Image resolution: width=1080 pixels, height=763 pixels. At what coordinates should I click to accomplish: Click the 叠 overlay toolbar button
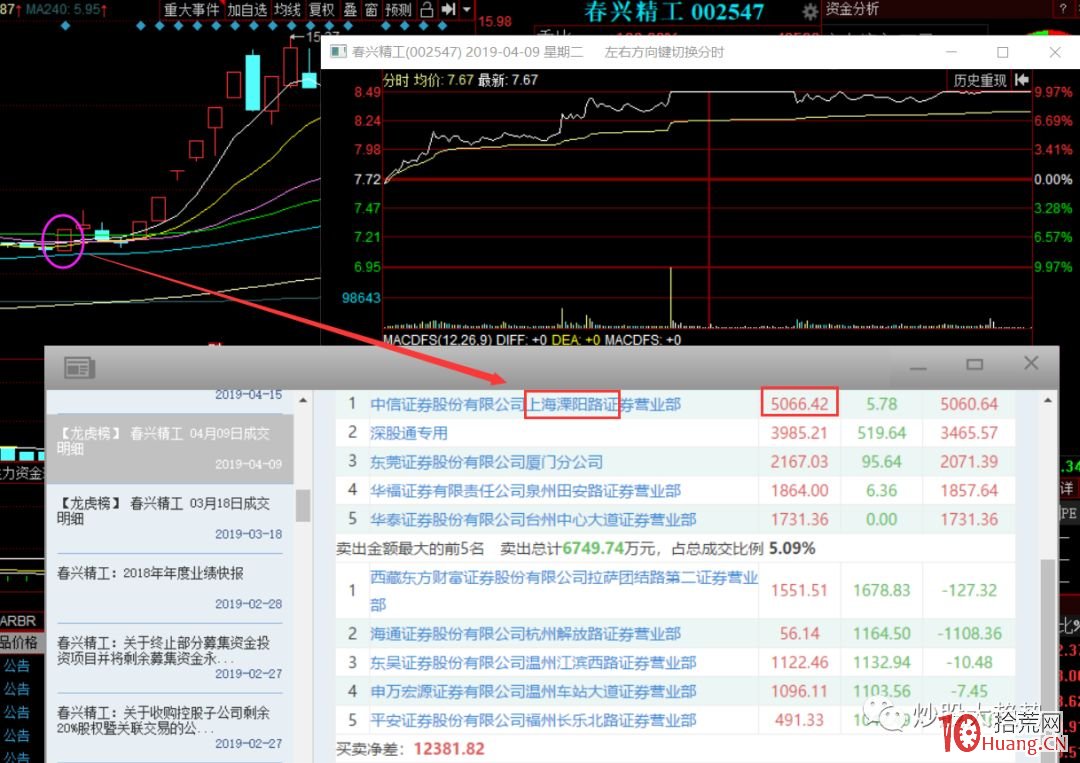350,10
